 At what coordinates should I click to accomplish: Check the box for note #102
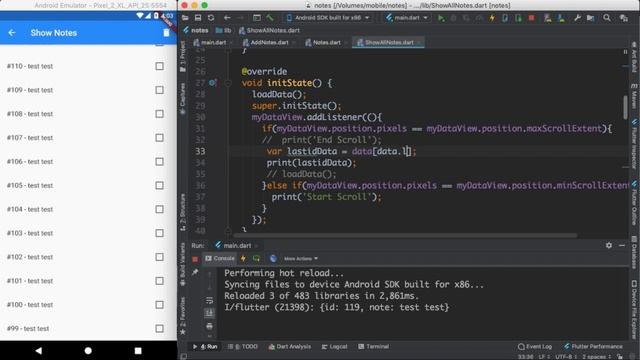160,257
